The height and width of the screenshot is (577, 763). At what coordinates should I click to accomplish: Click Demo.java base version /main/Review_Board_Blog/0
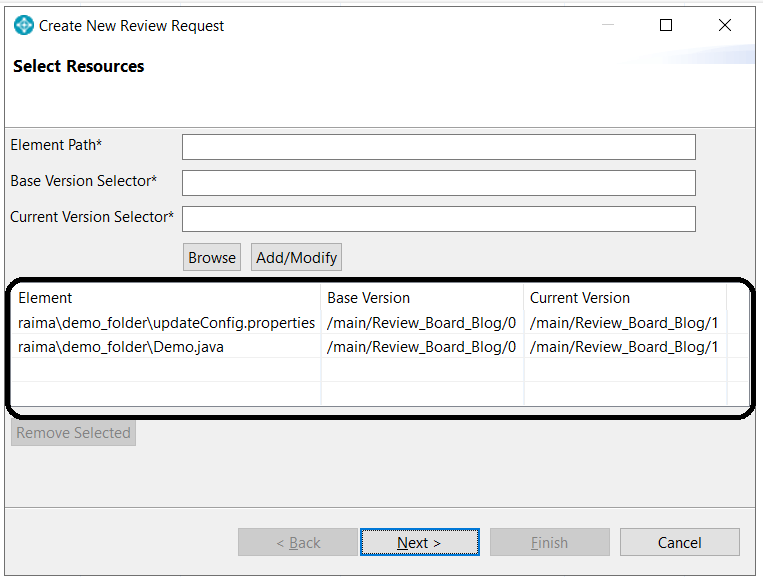[421, 346]
